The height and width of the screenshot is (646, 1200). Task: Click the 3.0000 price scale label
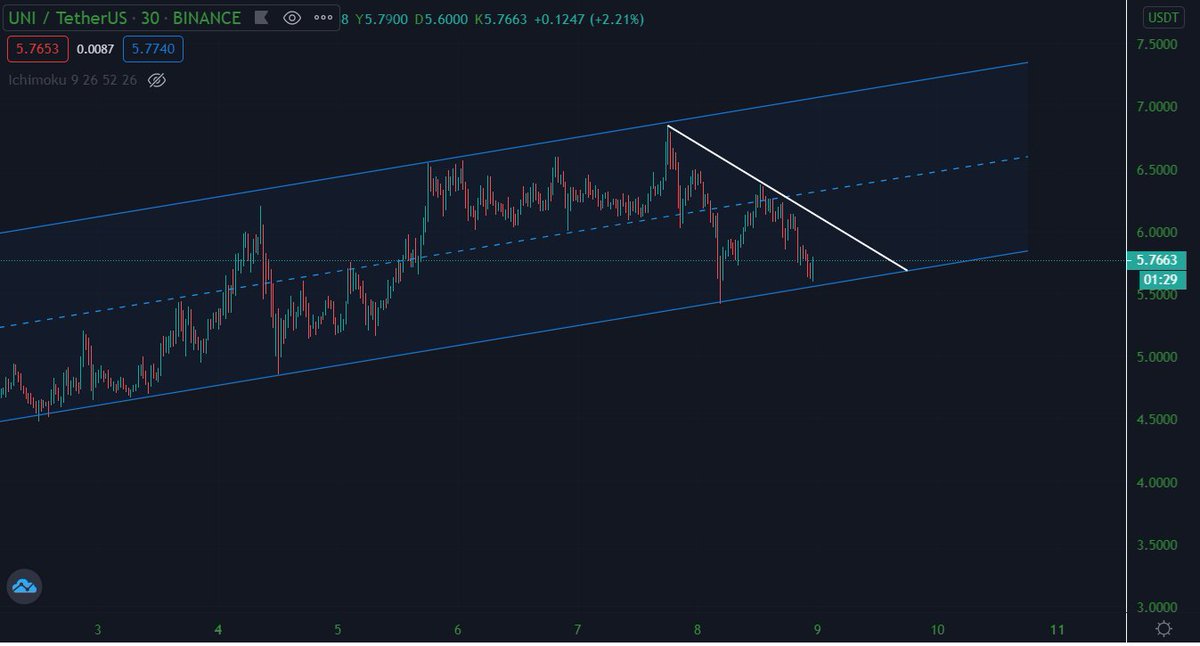click(1157, 607)
